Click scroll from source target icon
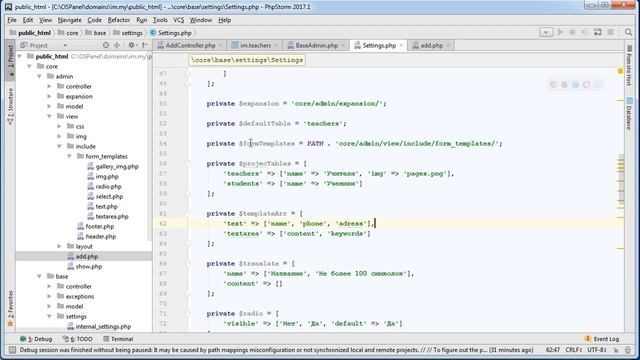Image resolution: width=640 pixels, height=360 pixels. [x=106, y=45]
